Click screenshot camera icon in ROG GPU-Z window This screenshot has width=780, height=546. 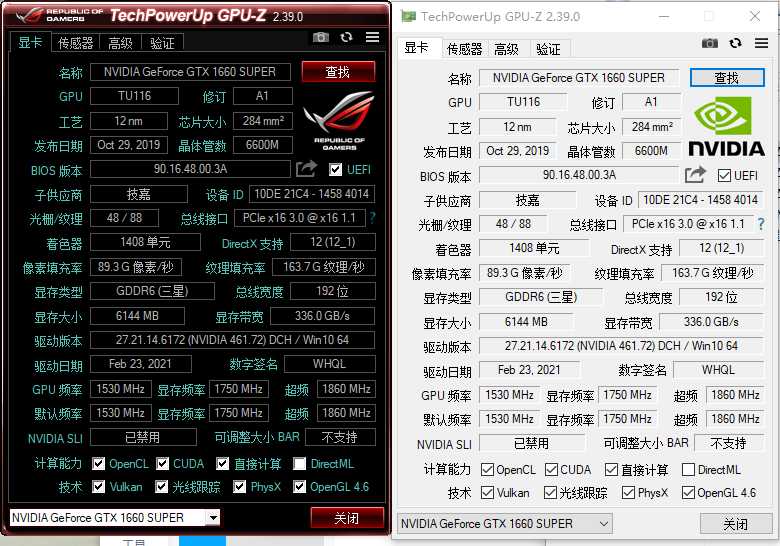point(321,37)
